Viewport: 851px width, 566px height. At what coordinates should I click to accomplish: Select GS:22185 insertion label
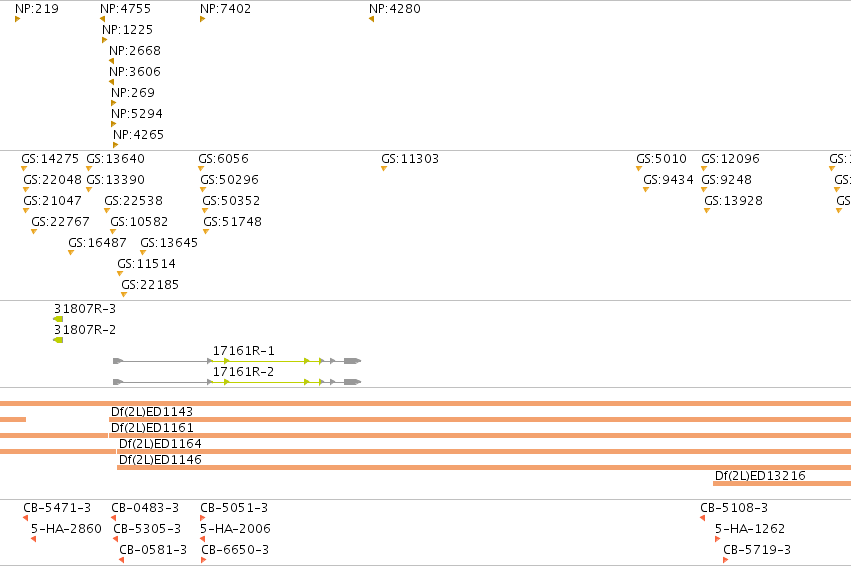coord(150,285)
